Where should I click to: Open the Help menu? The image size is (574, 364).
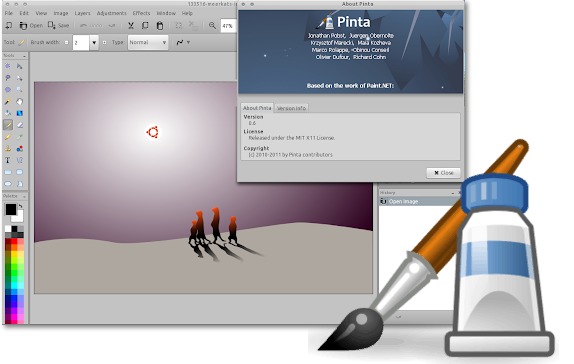(187, 13)
